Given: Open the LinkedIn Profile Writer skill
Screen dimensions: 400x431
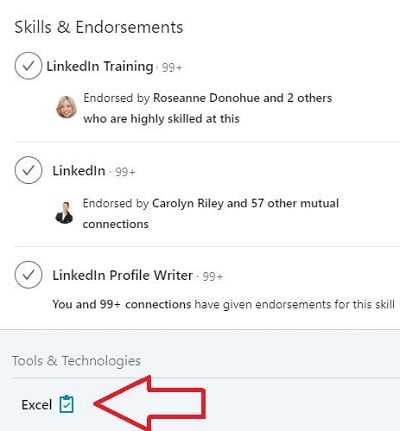Looking at the screenshot, I should [122, 275].
